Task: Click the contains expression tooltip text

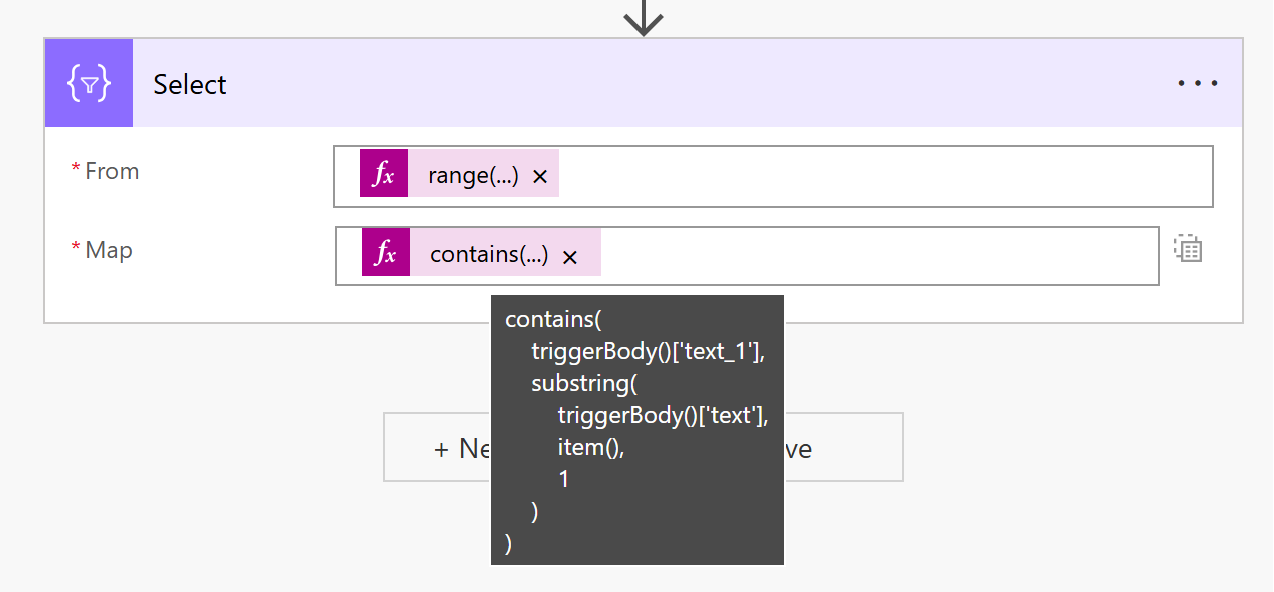Action: (637, 430)
